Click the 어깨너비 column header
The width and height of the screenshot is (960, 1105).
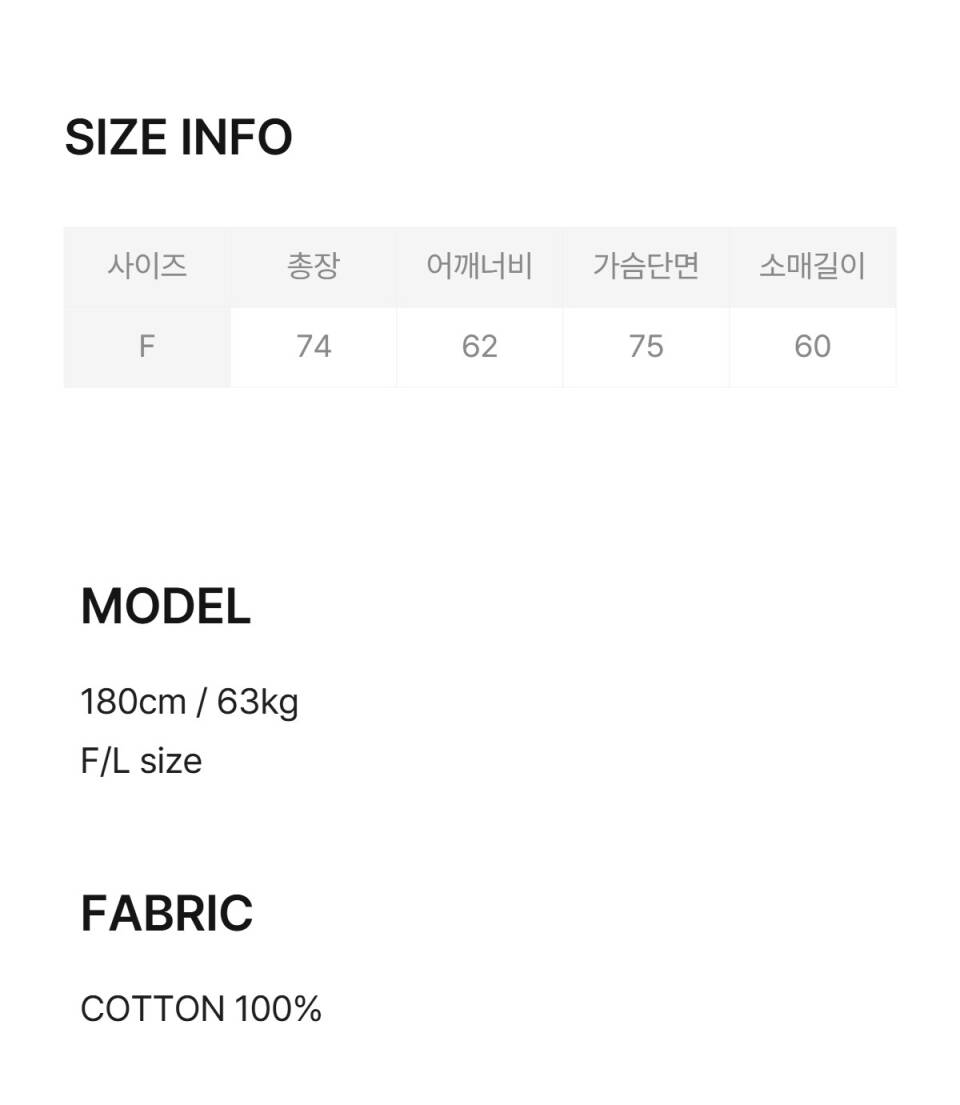click(480, 266)
